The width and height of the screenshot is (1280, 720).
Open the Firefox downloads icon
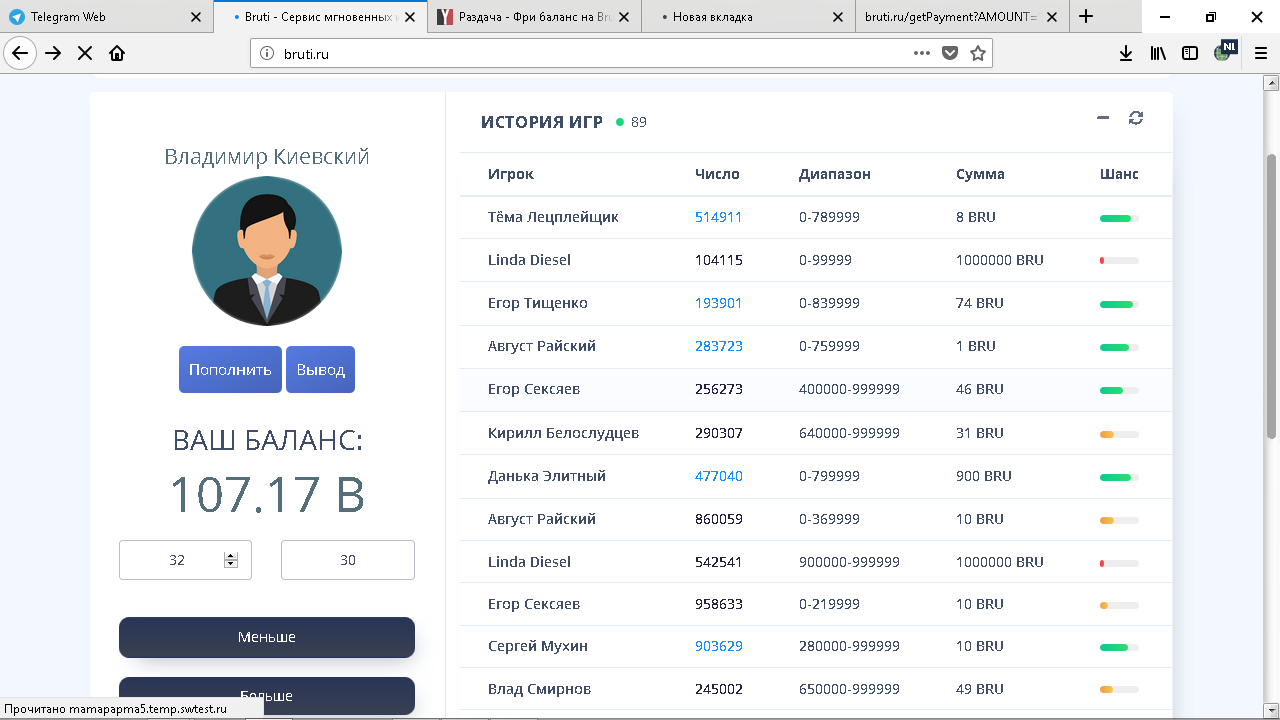coord(1126,54)
